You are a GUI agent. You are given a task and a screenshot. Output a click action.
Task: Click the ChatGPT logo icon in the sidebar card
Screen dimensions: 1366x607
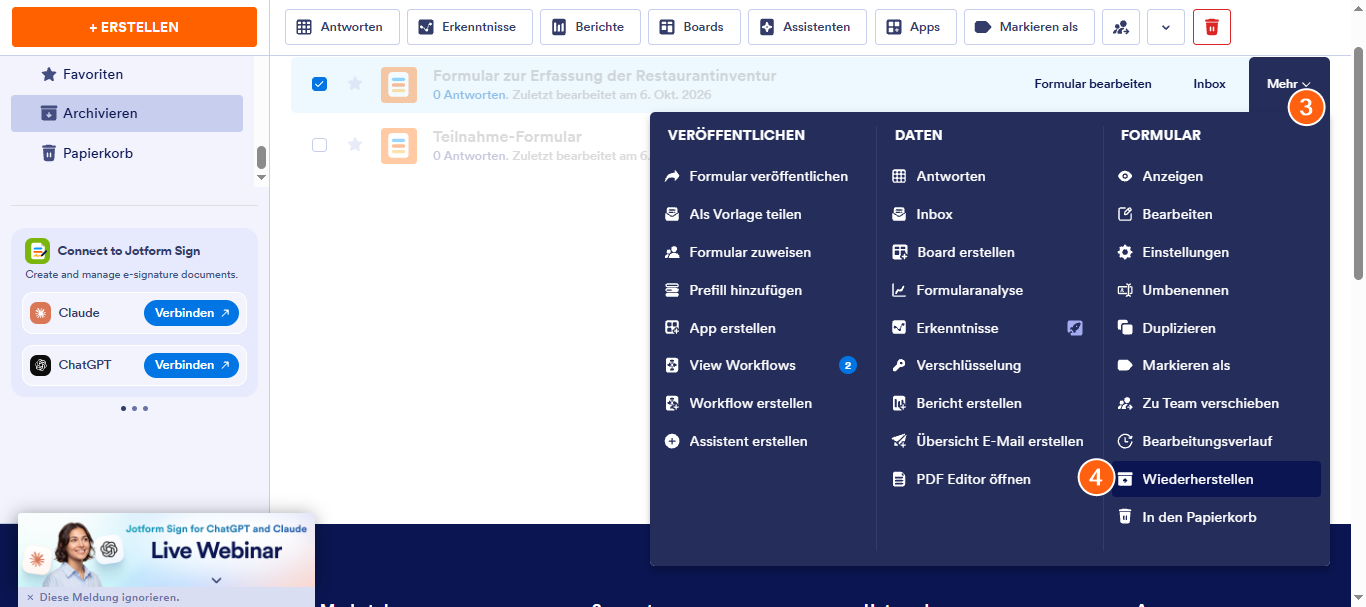pyautogui.click(x=41, y=365)
